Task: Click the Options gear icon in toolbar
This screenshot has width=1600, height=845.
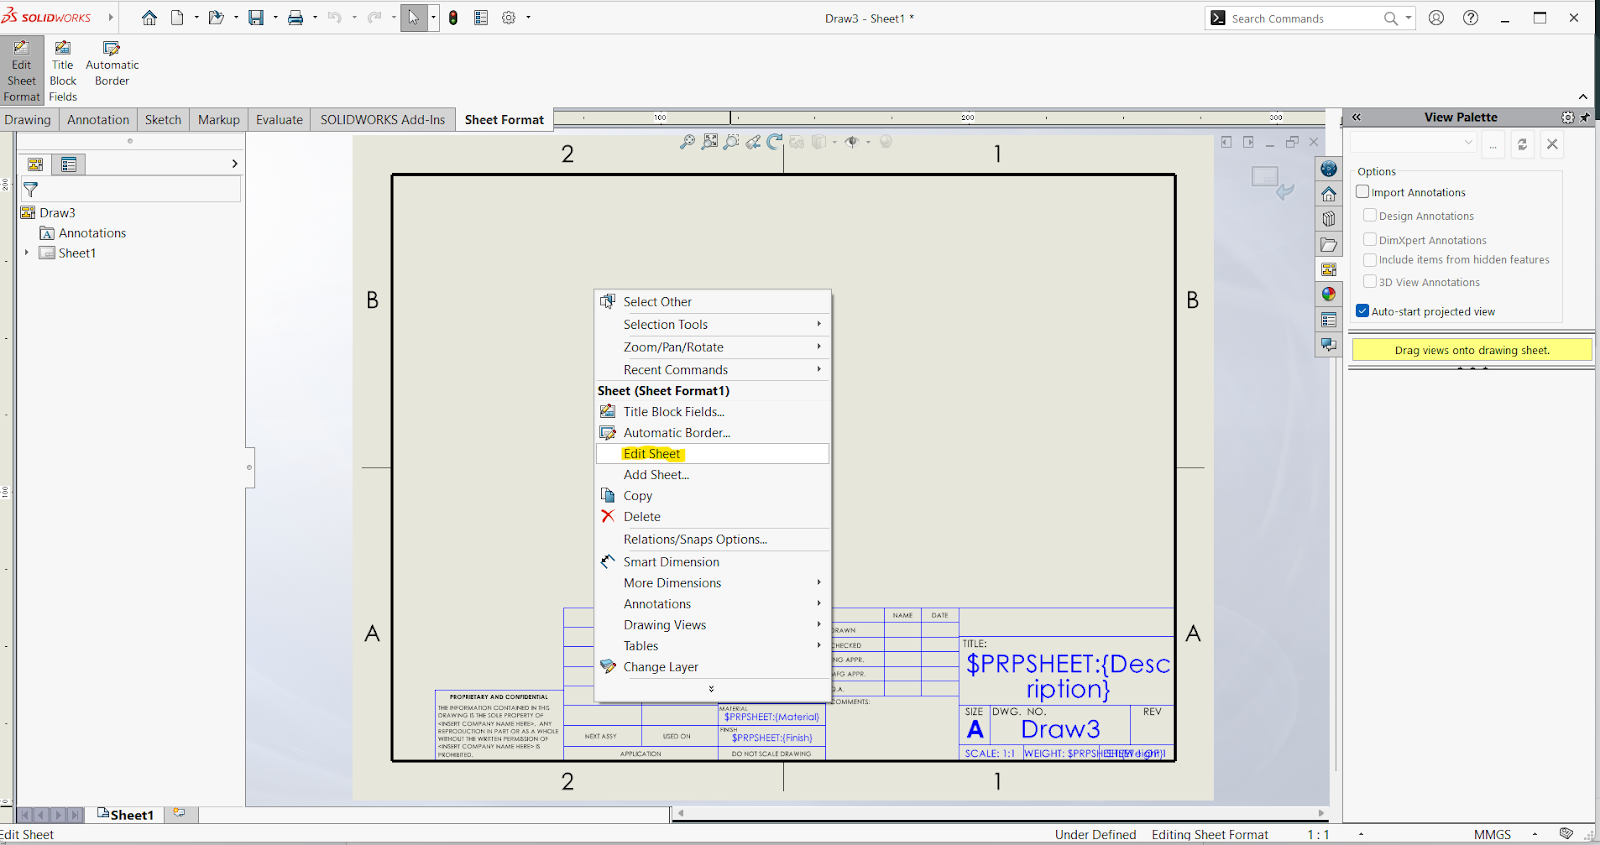Action: [509, 18]
